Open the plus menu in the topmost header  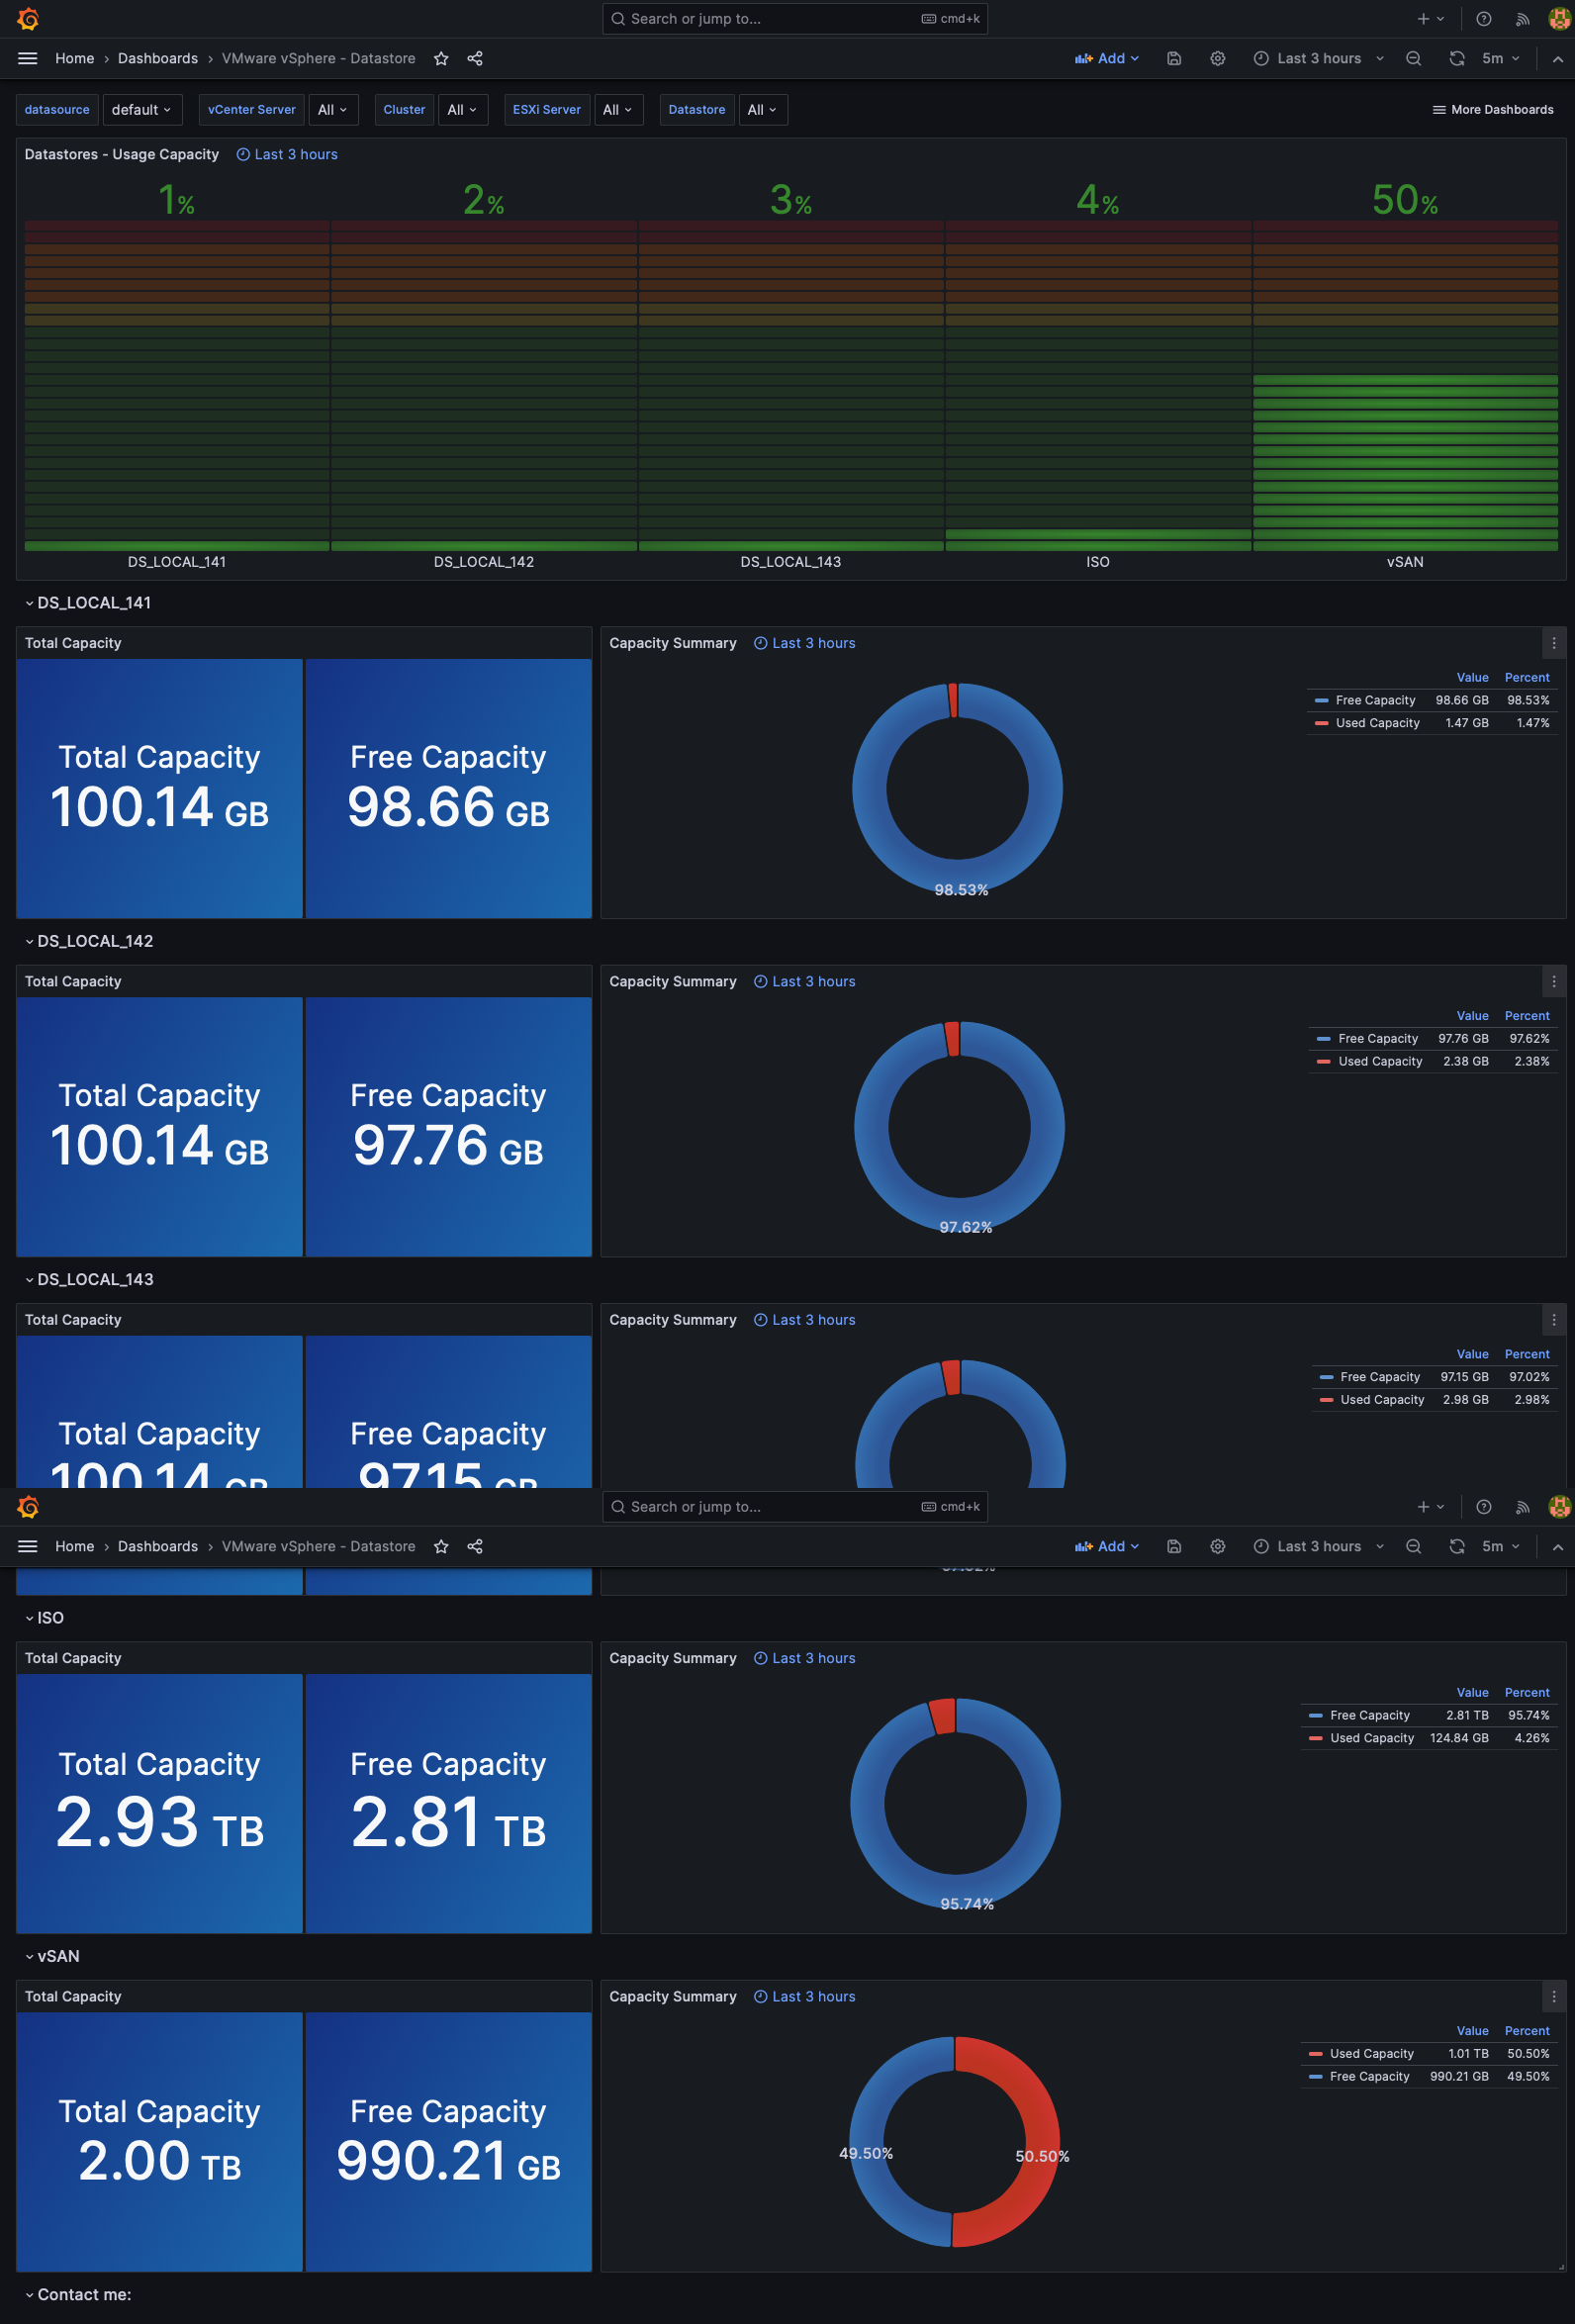coord(1430,19)
